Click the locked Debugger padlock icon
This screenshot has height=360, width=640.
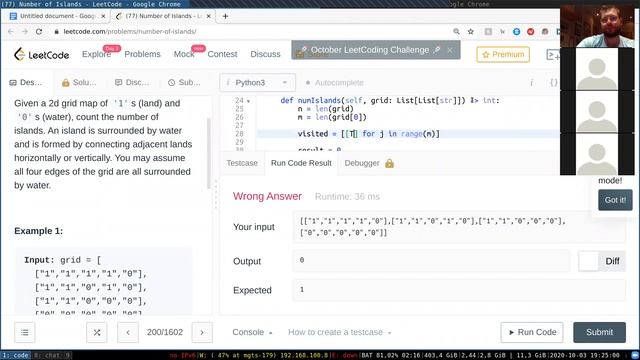(x=389, y=163)
